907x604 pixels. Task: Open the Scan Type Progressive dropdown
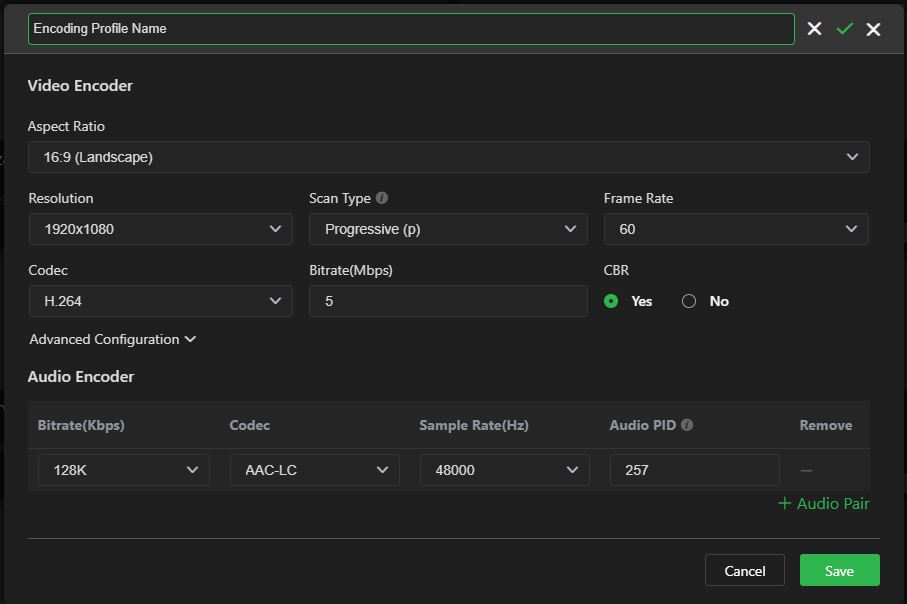click(x=448, y=229)
